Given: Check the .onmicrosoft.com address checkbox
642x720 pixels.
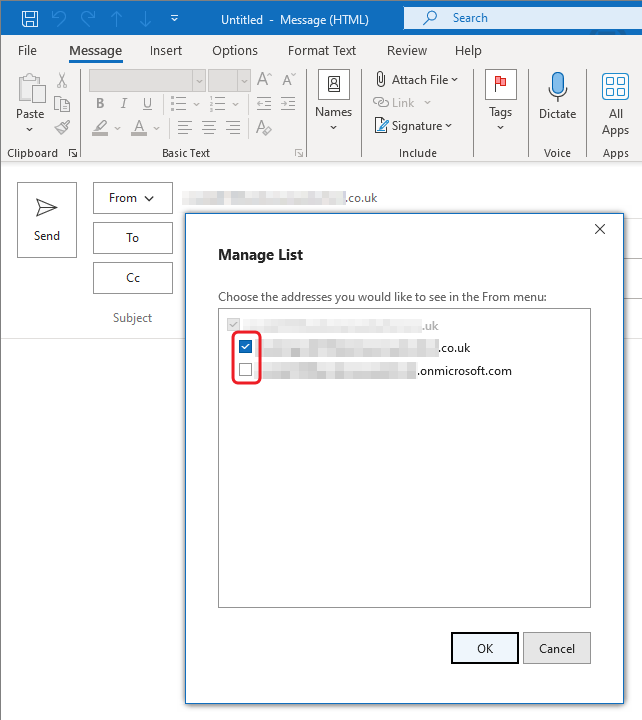Looking at the screenshot, I should coord(246,369).
